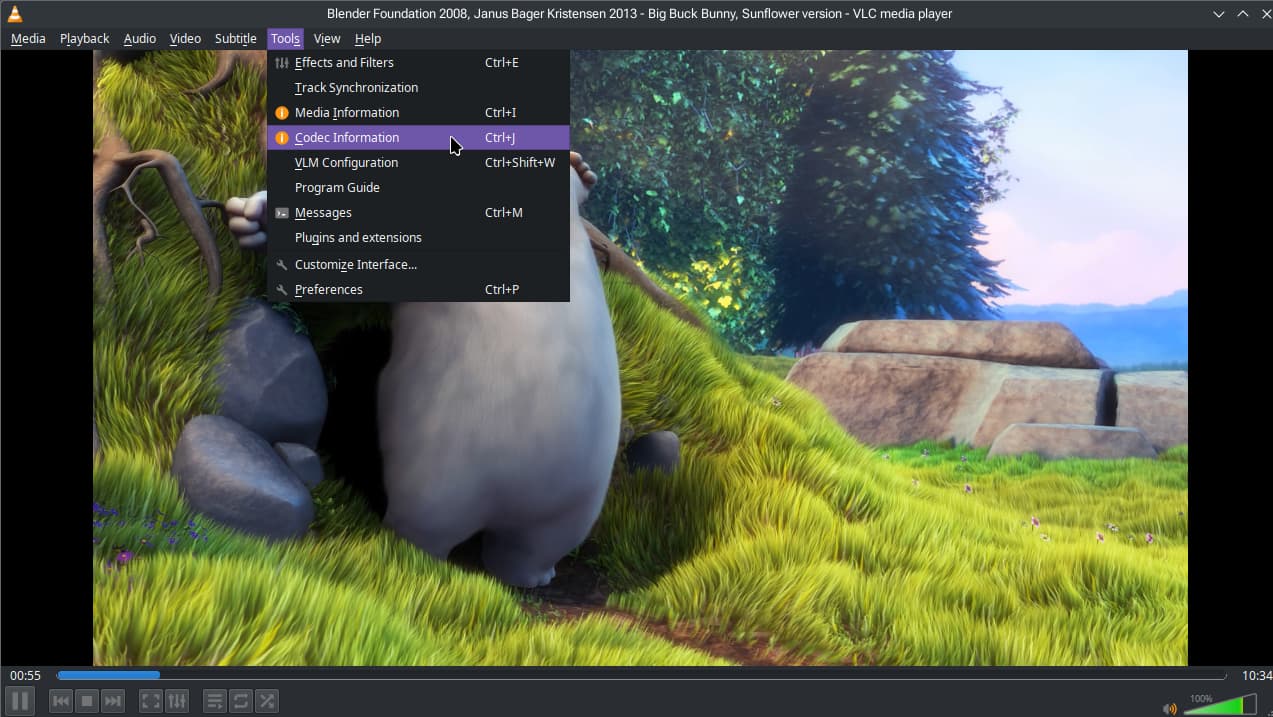
Task: Stop playback with the stop button
Action: point(87,701)
